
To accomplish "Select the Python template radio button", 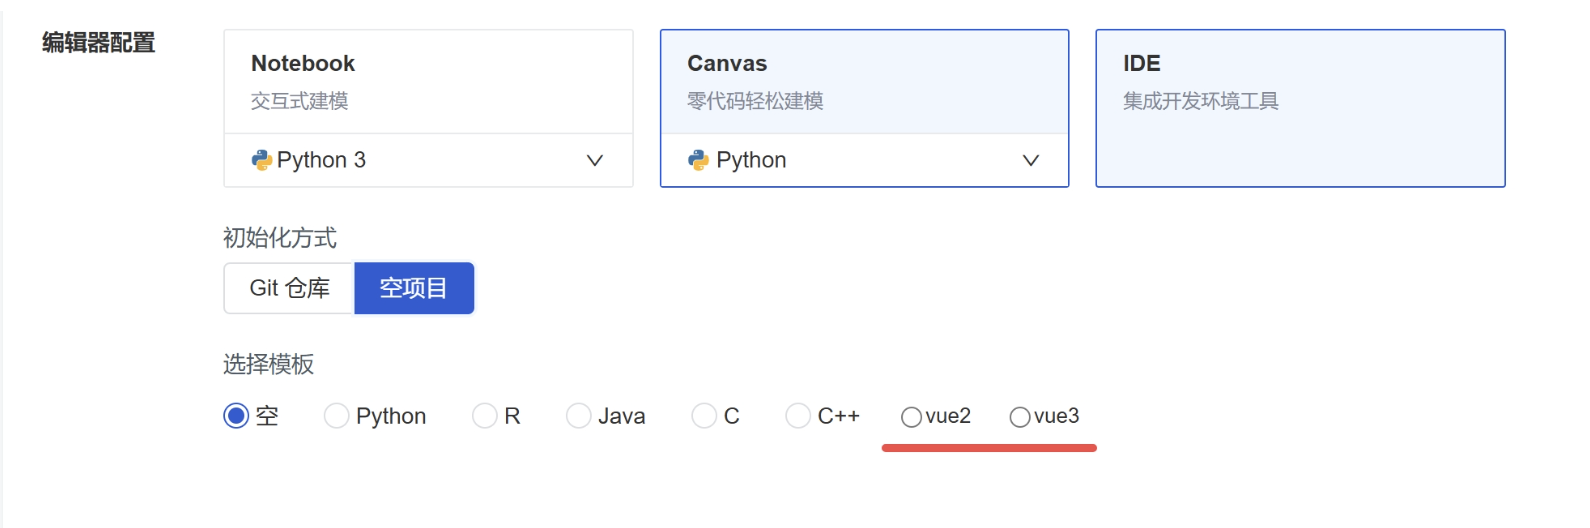I will (337, 416).
